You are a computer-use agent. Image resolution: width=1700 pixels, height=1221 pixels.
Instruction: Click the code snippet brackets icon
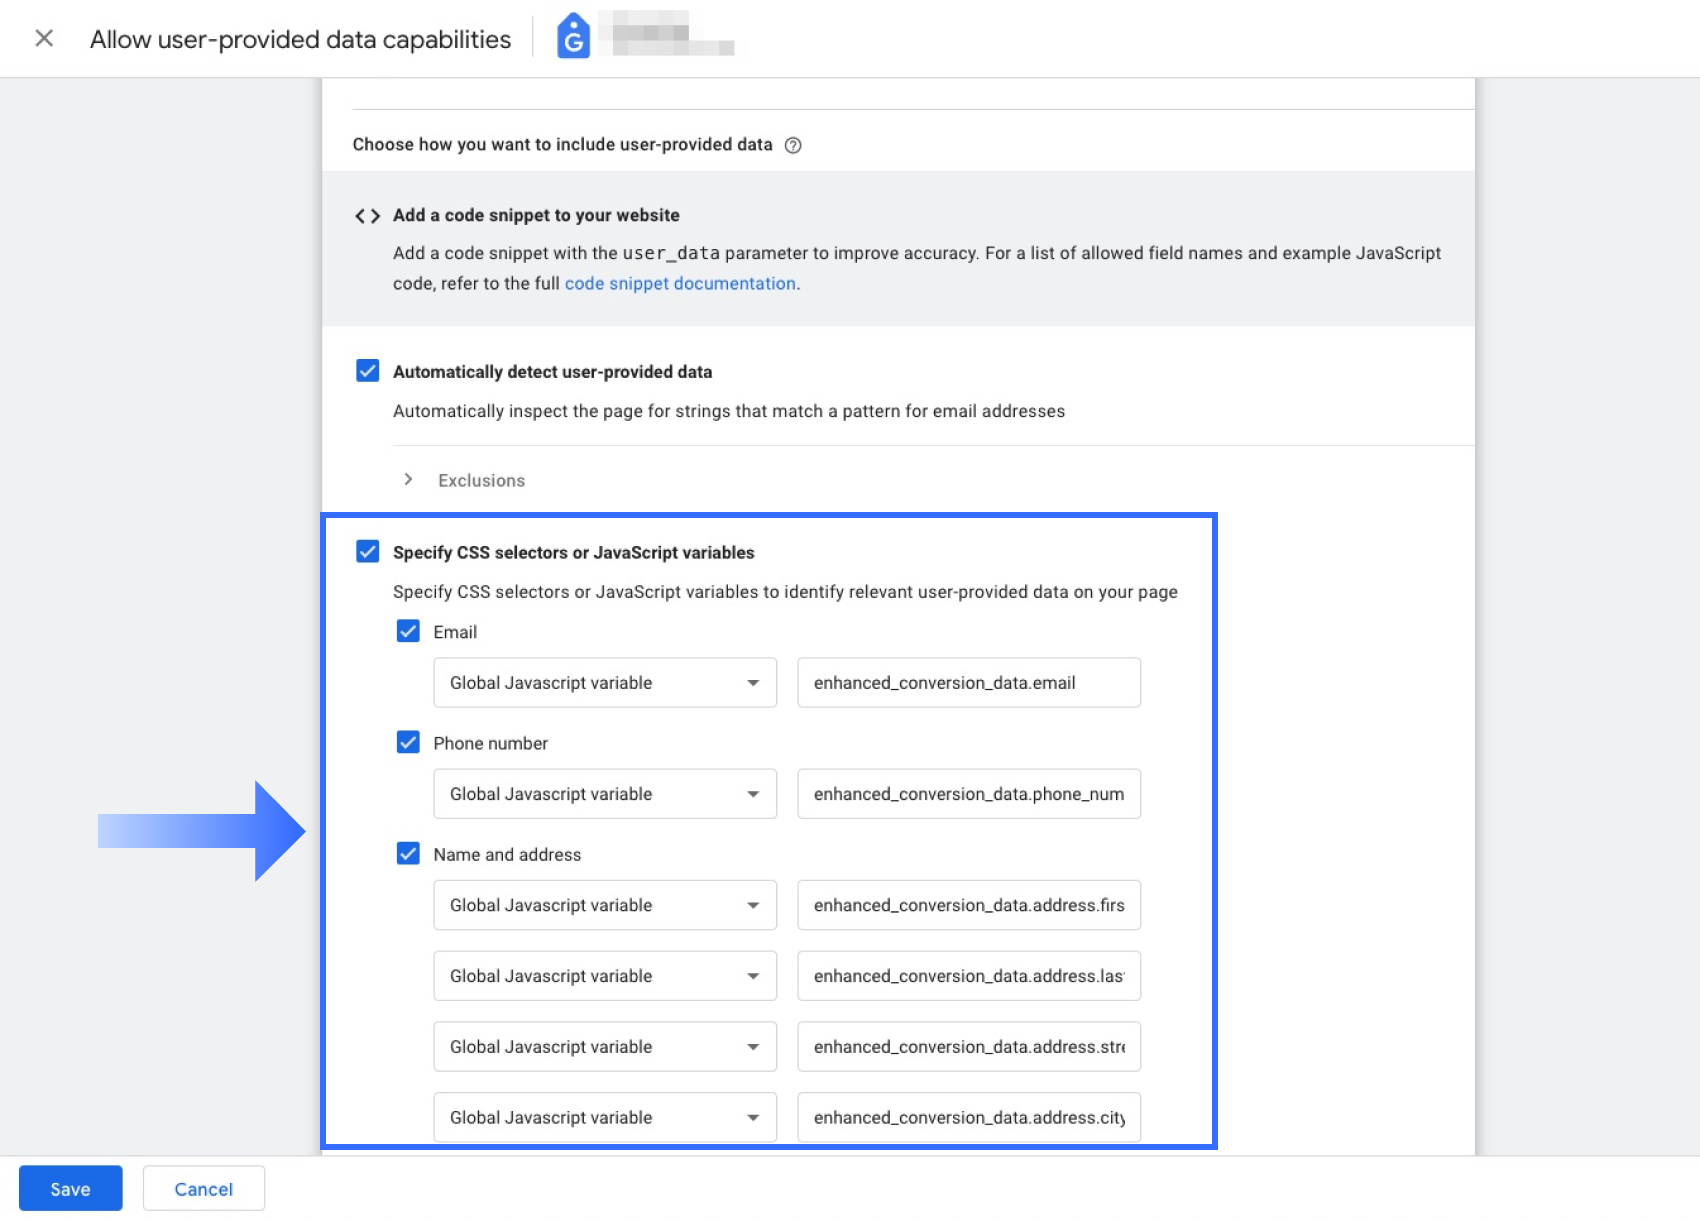tap(368, 216)
